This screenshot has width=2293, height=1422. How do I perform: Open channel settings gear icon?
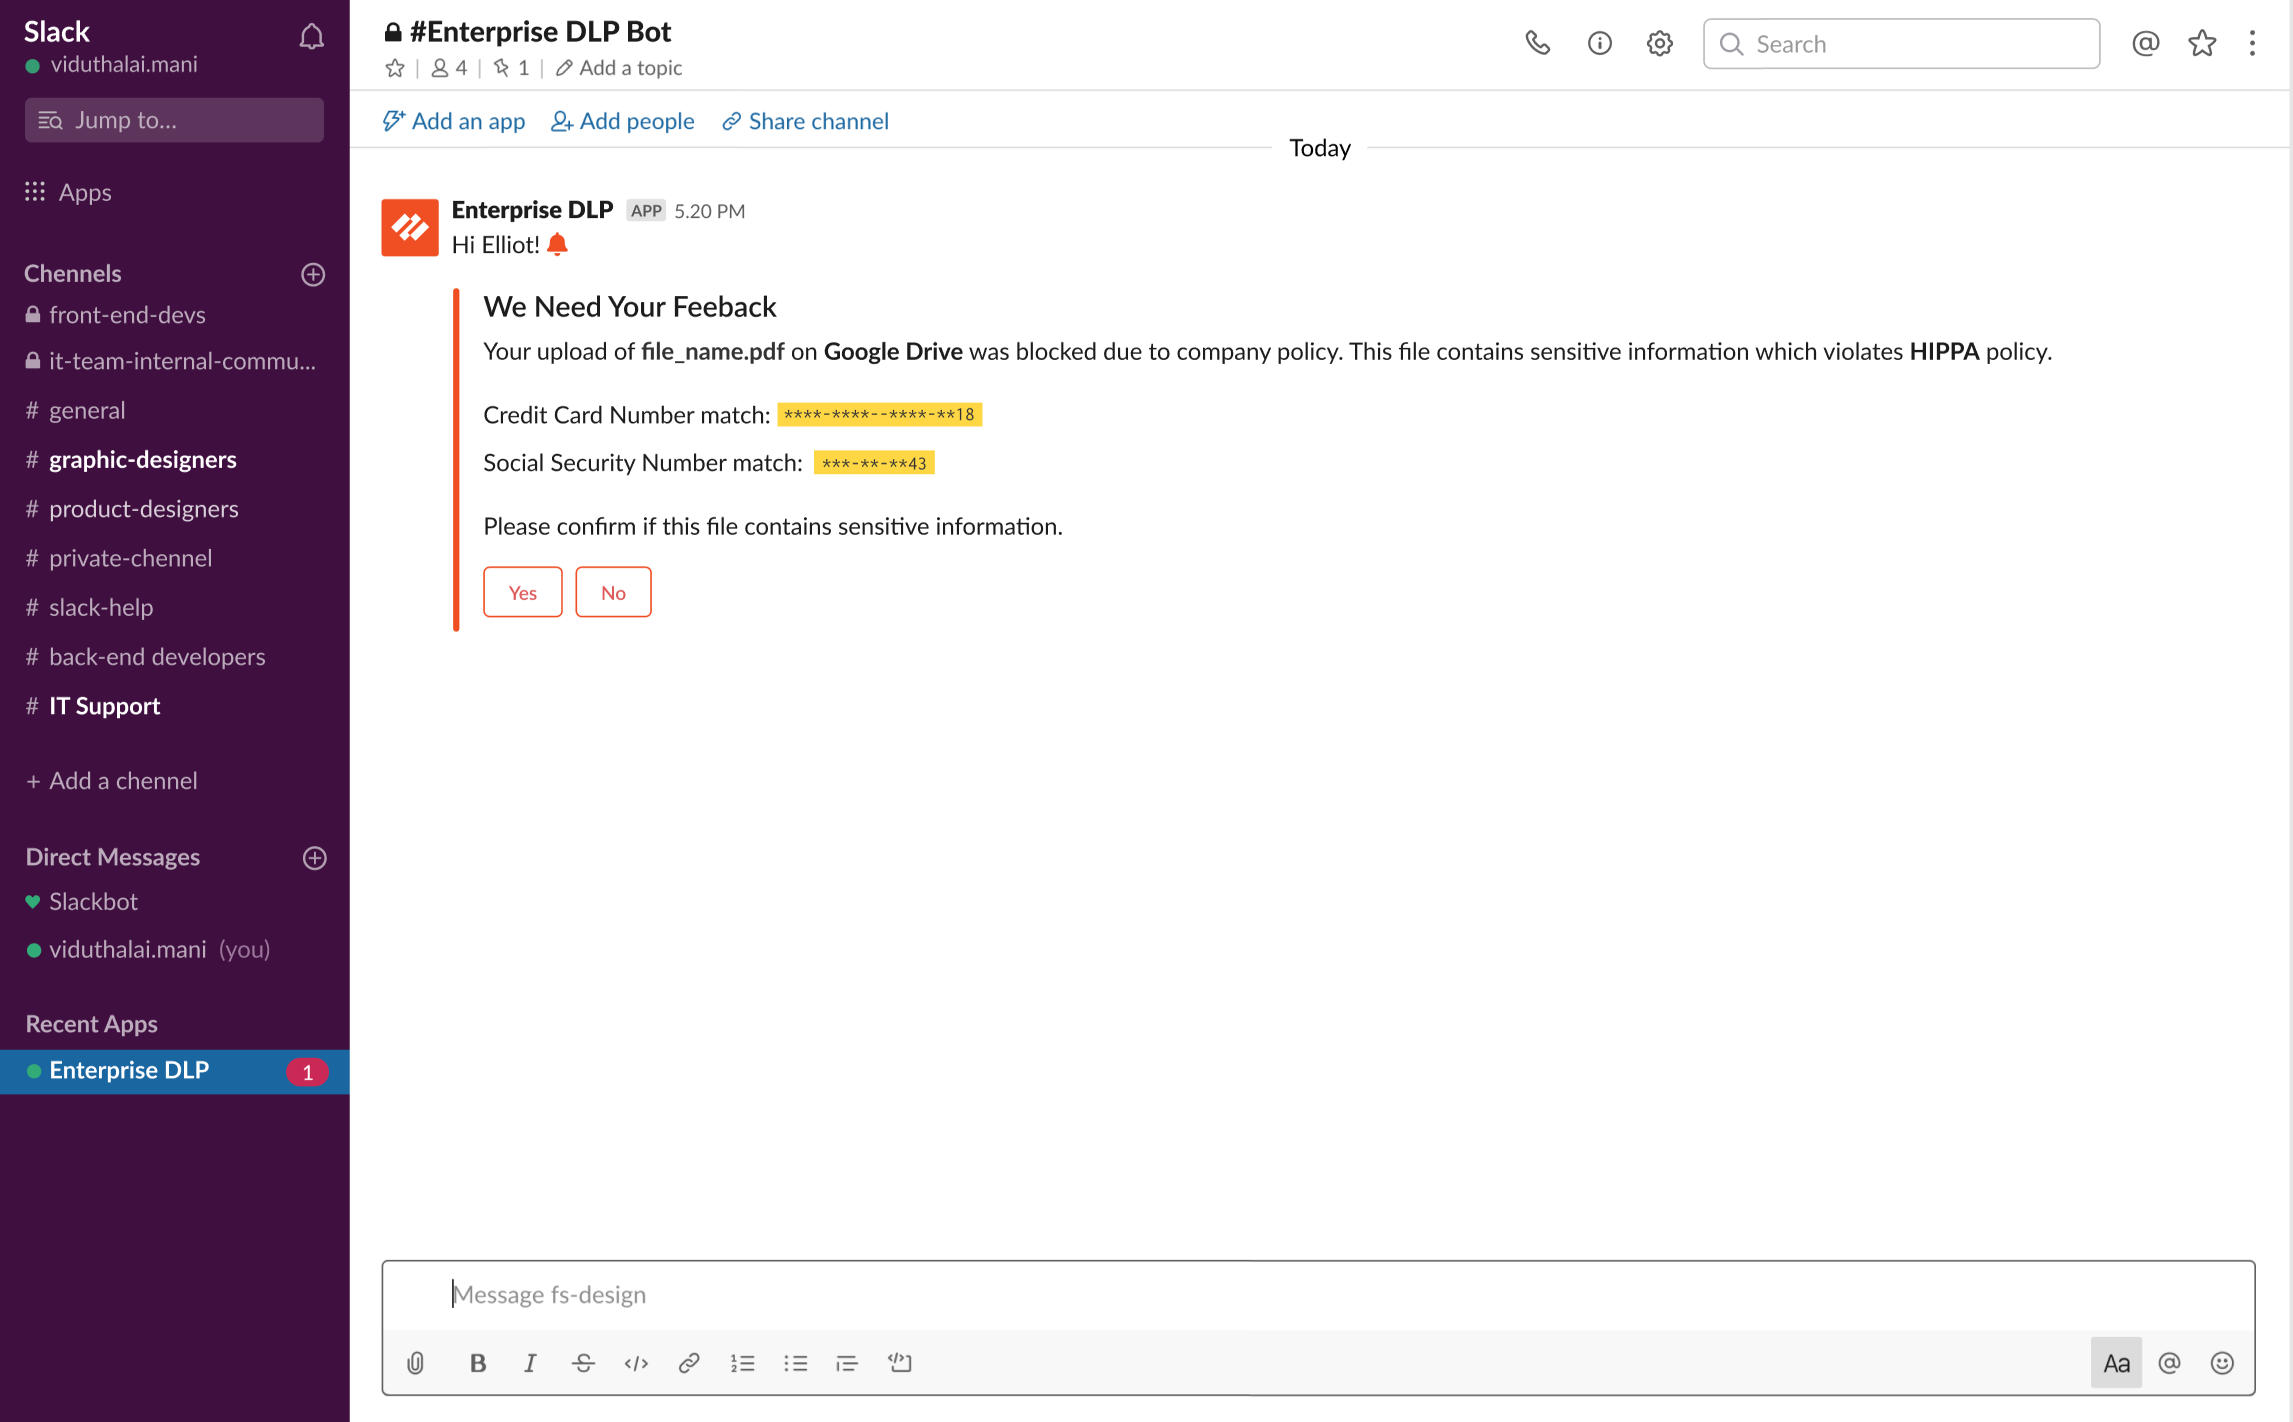1659,43
